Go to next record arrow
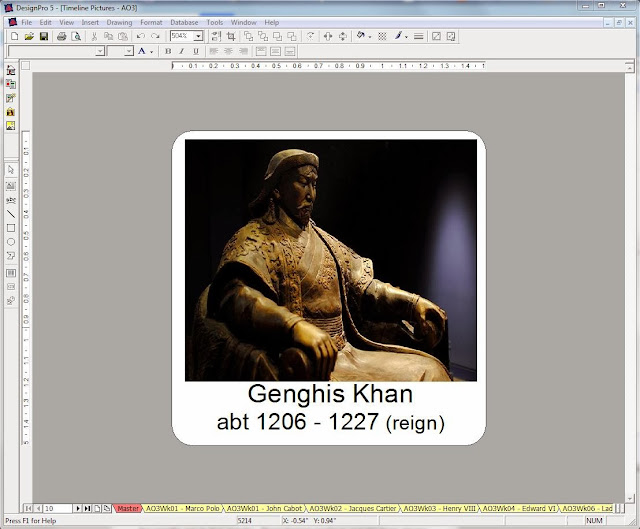640x529 pixels. [x=78, y=509]
